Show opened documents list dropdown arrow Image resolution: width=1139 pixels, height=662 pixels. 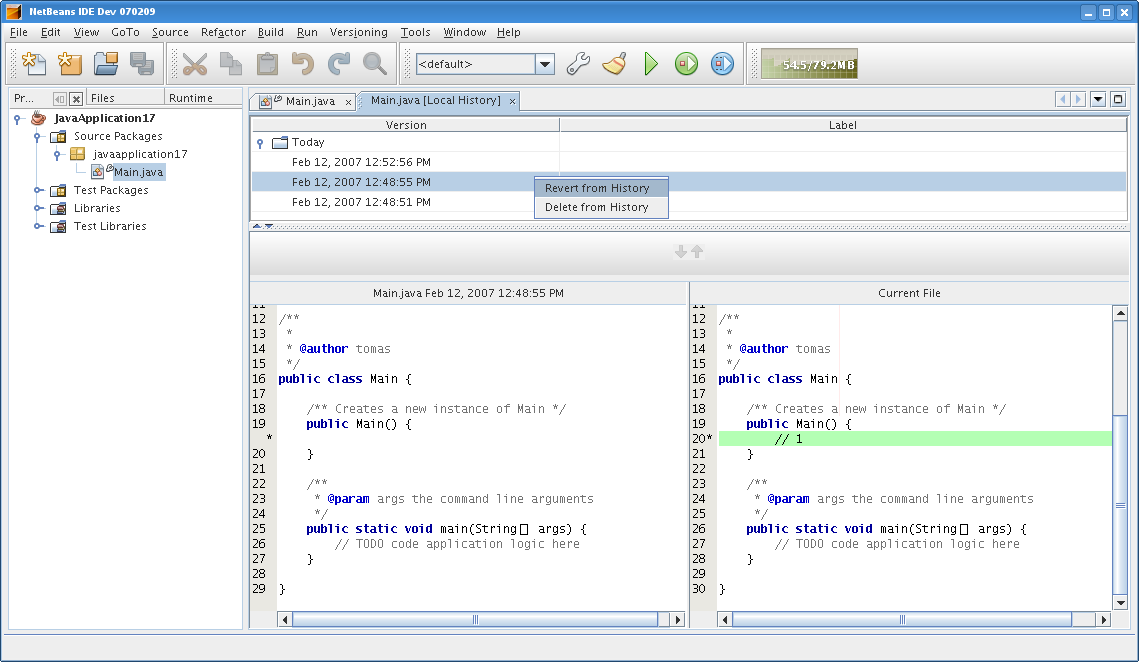pos(1098,99)
